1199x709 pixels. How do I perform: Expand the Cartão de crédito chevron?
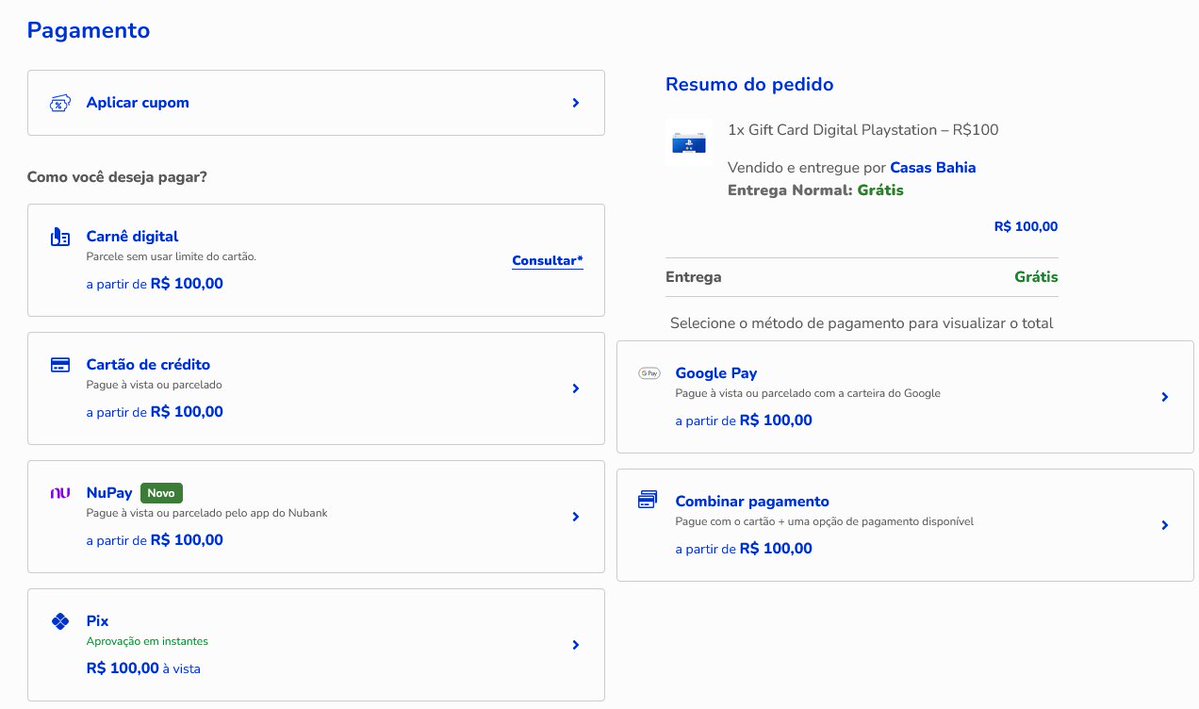coord(576,389)
